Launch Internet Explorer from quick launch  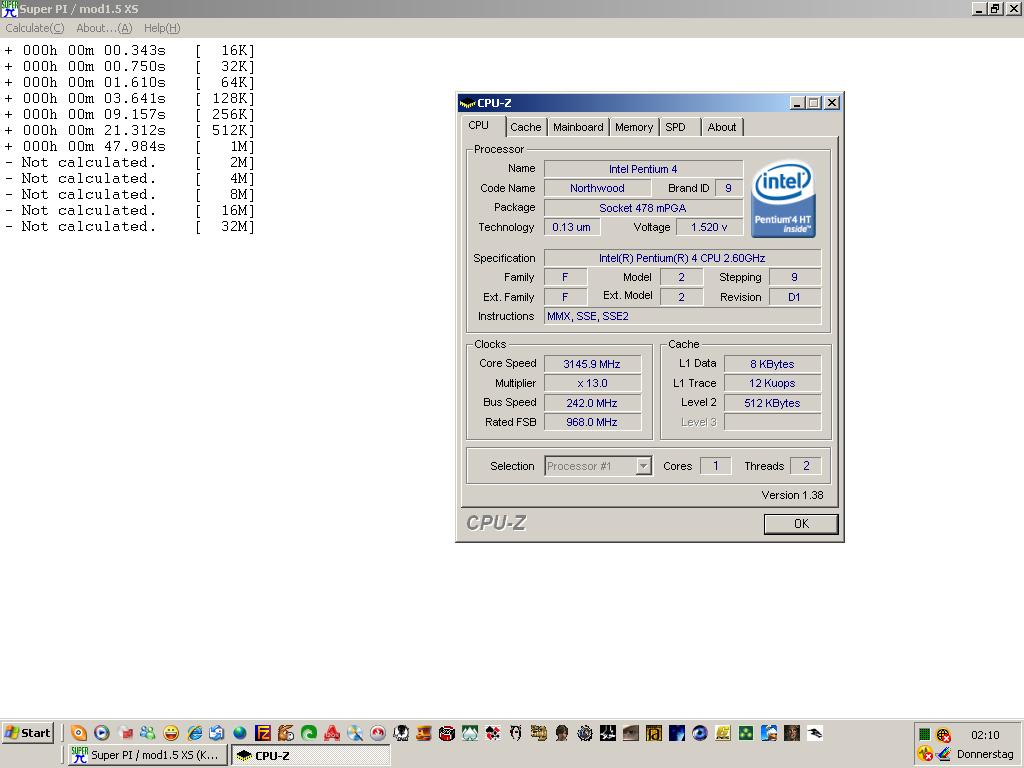click(194, 733)
